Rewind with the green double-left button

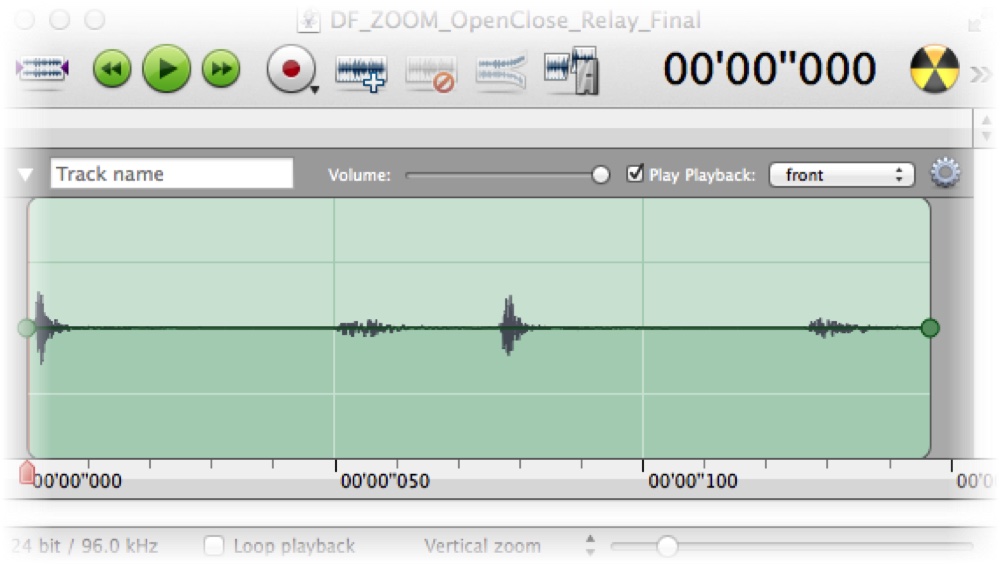point(112,69)
